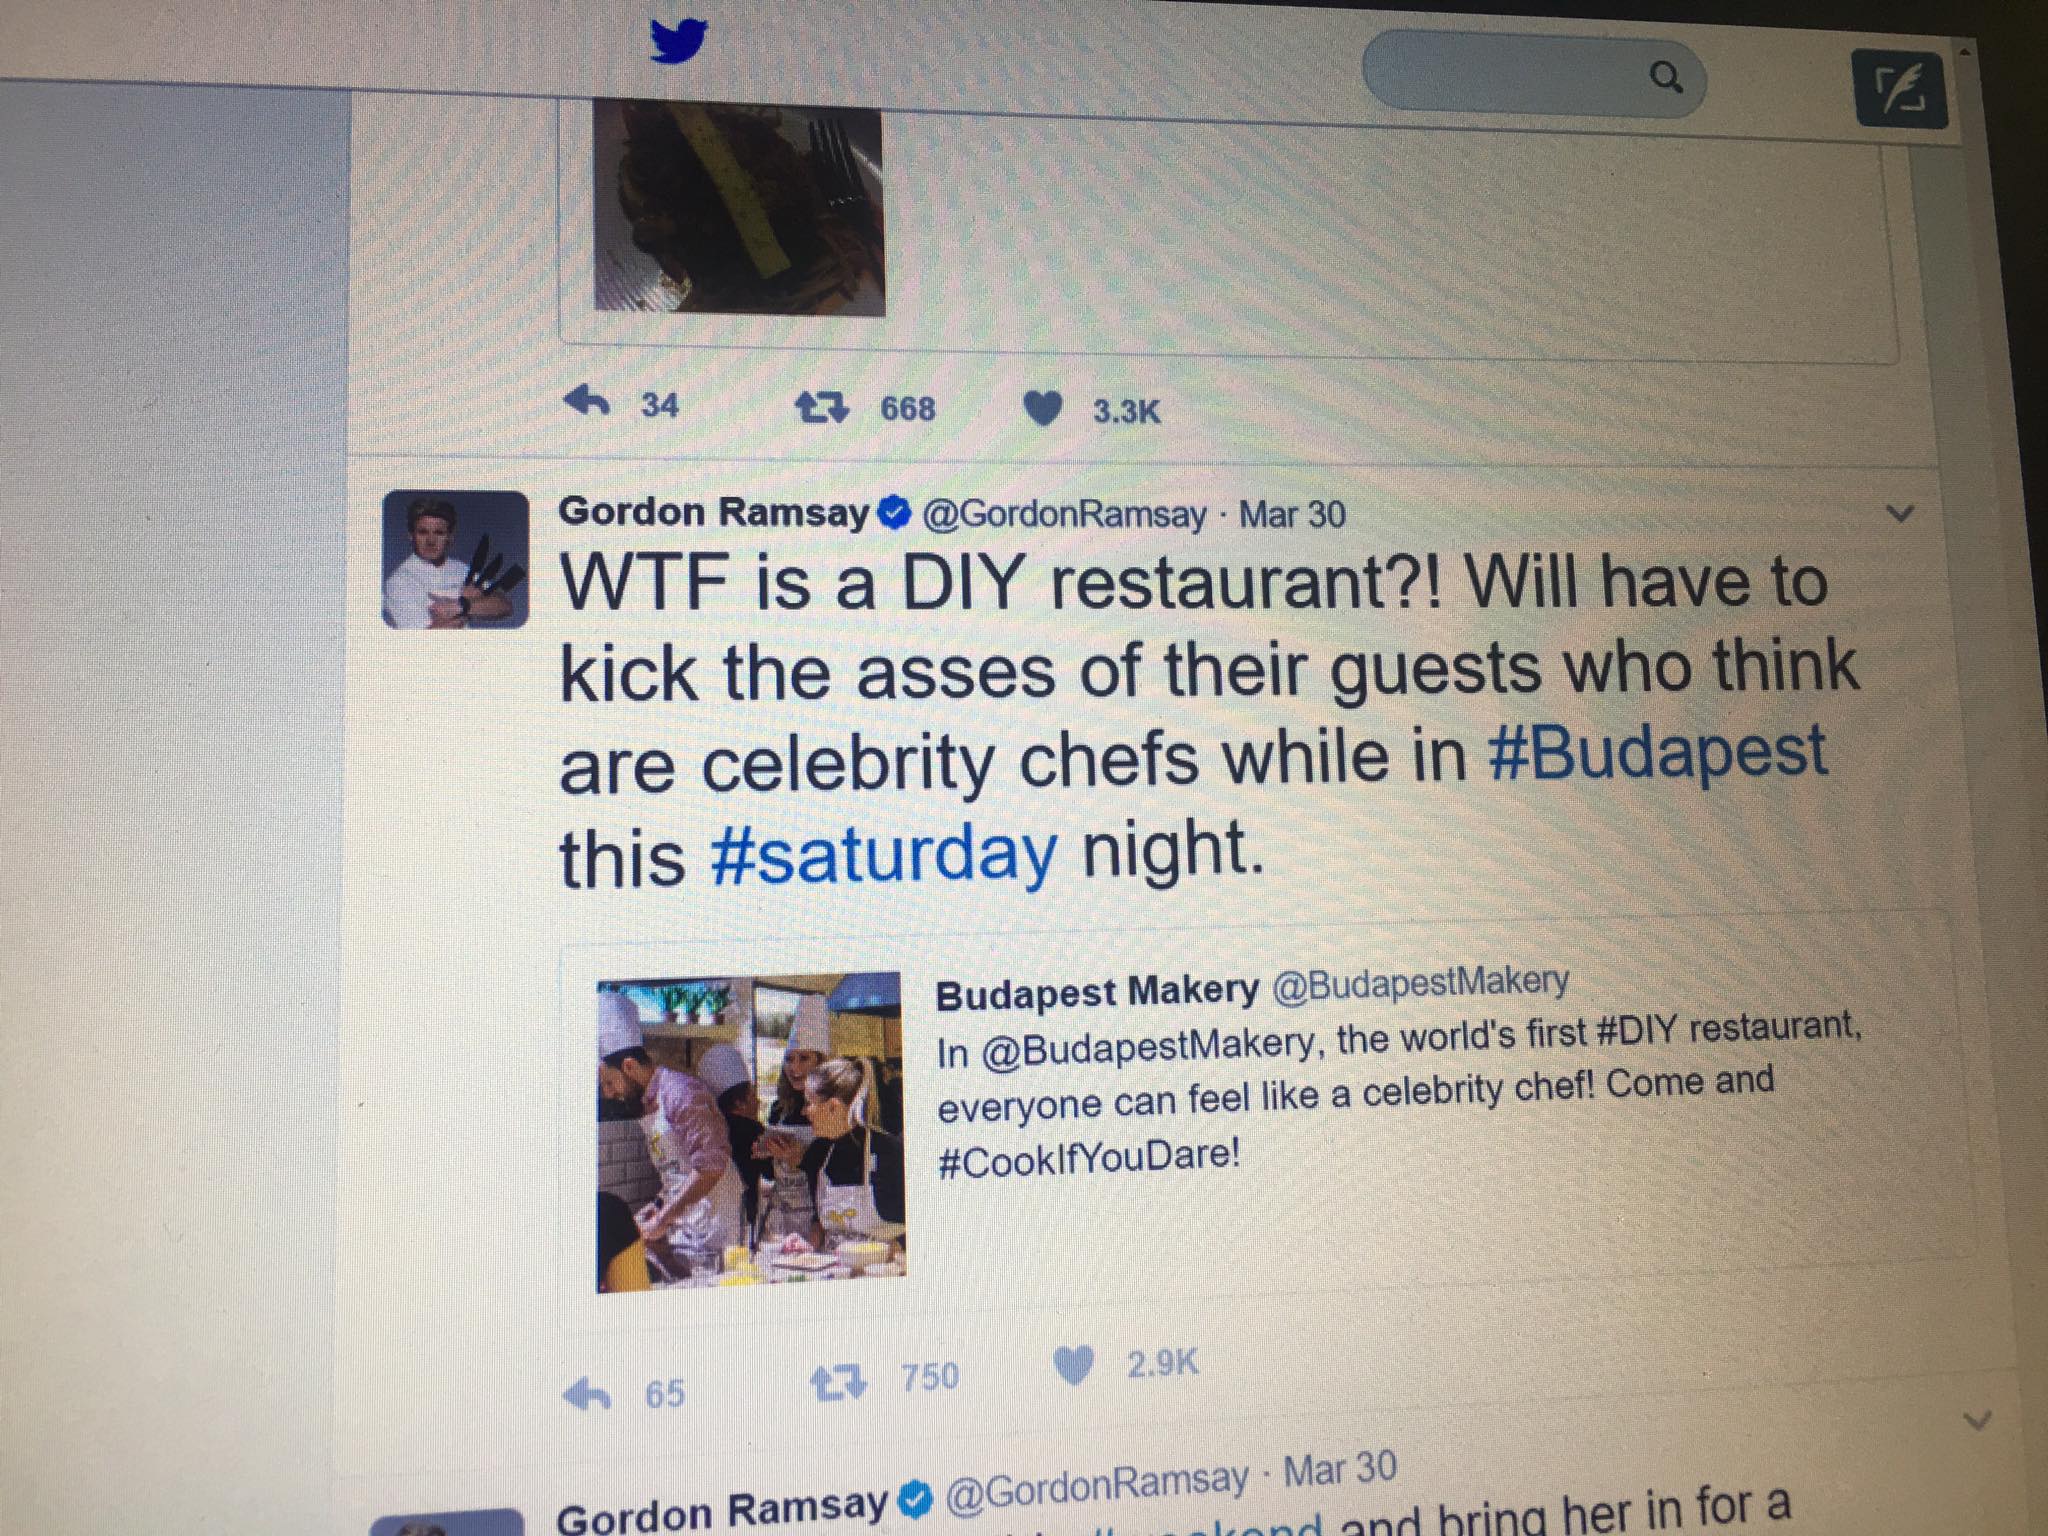Expand options chevron on the DIY restaurant tweet

click(x=1900, y=514)
